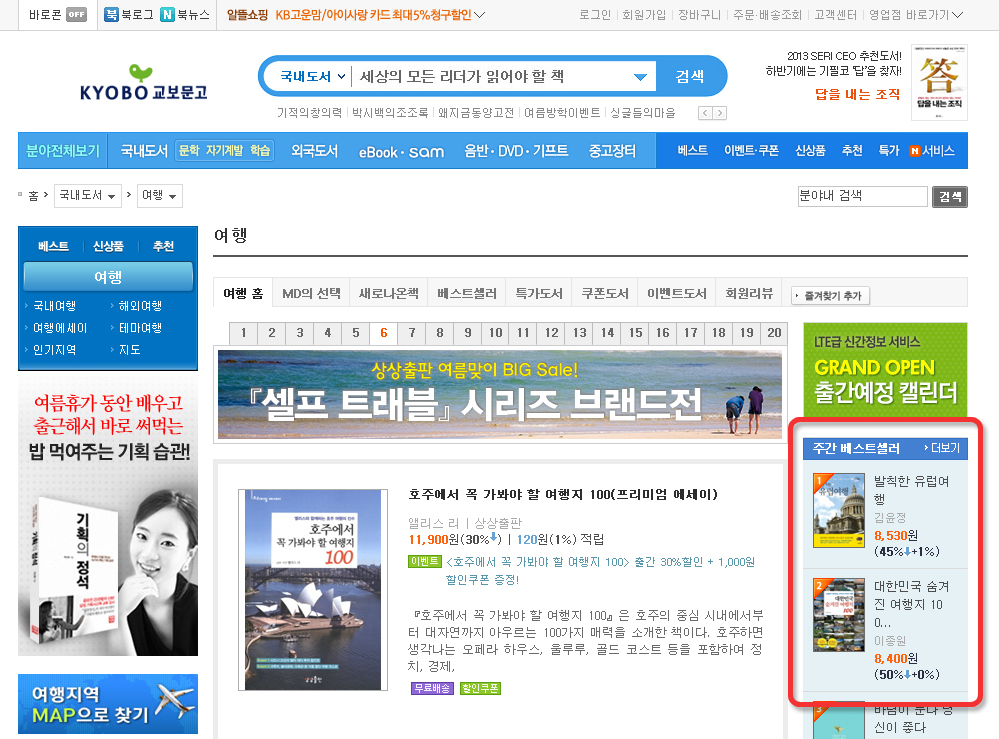Select the sidebar 신상품 tab

pos(108,246)
